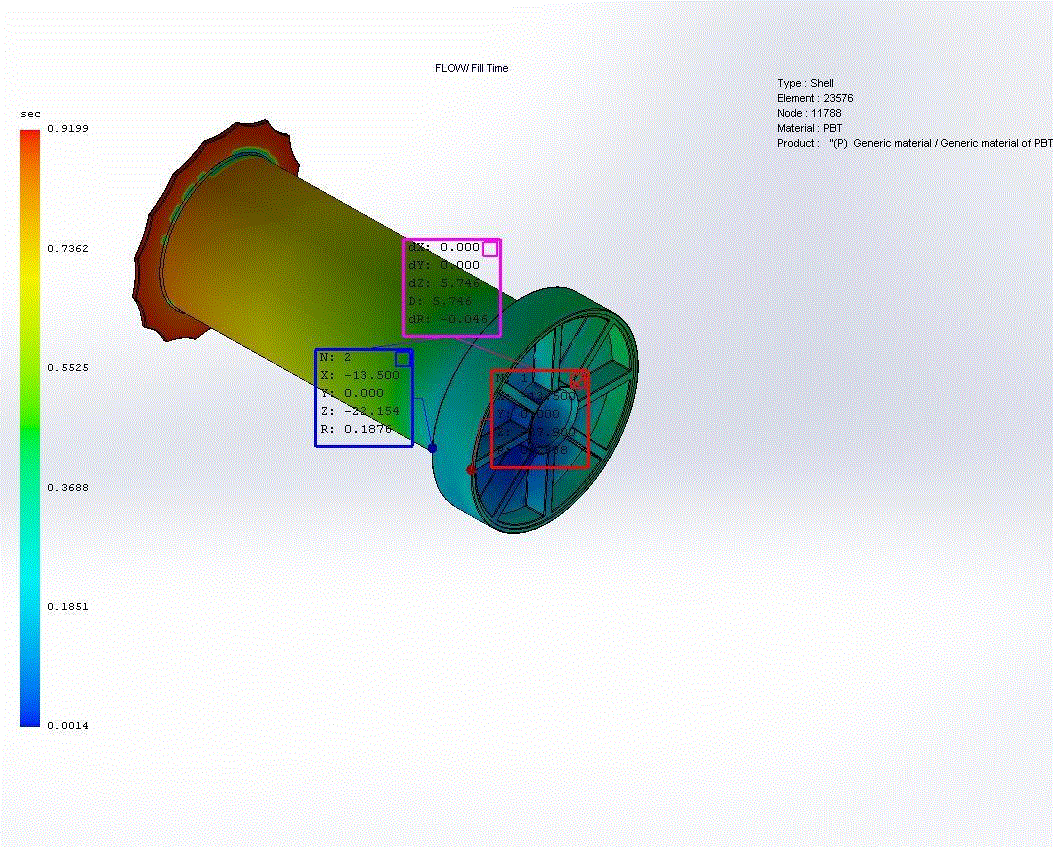Click the Material : PBT info line
Image resolution: width=1053 pixels, height=847 pixels.
pos(809,128)
